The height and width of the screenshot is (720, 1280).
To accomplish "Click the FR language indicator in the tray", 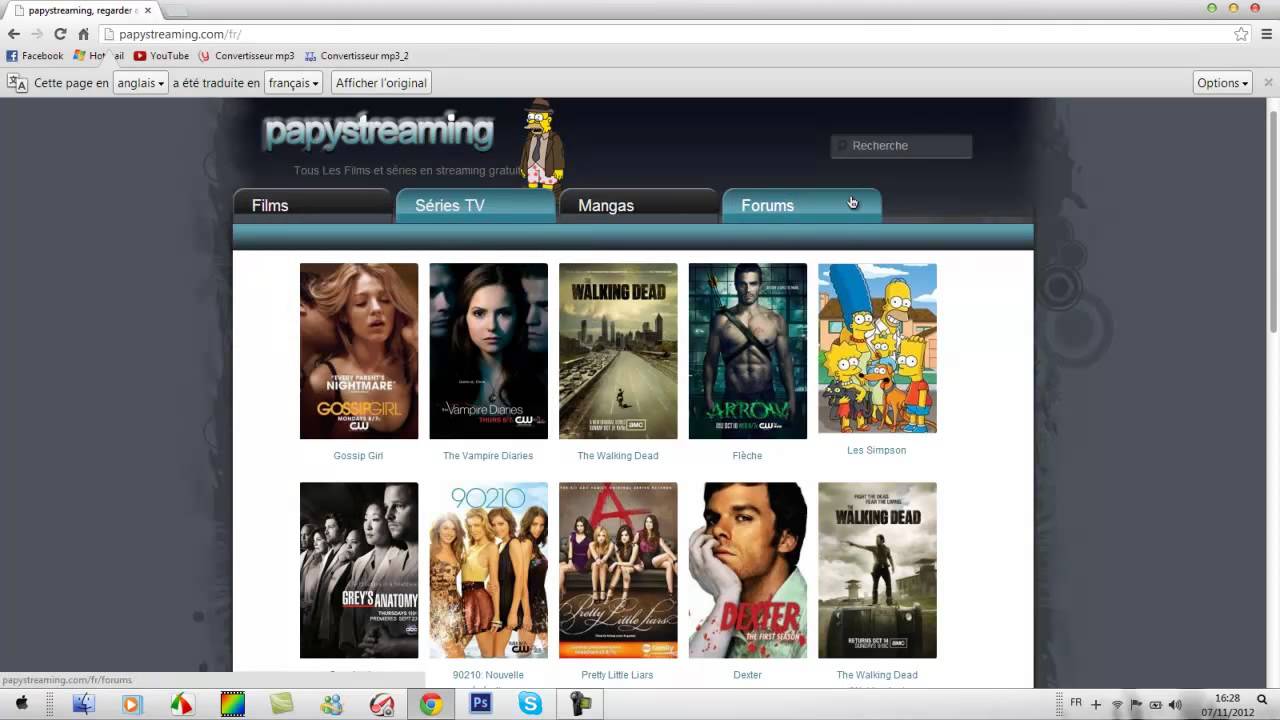I will (1076, 703).
